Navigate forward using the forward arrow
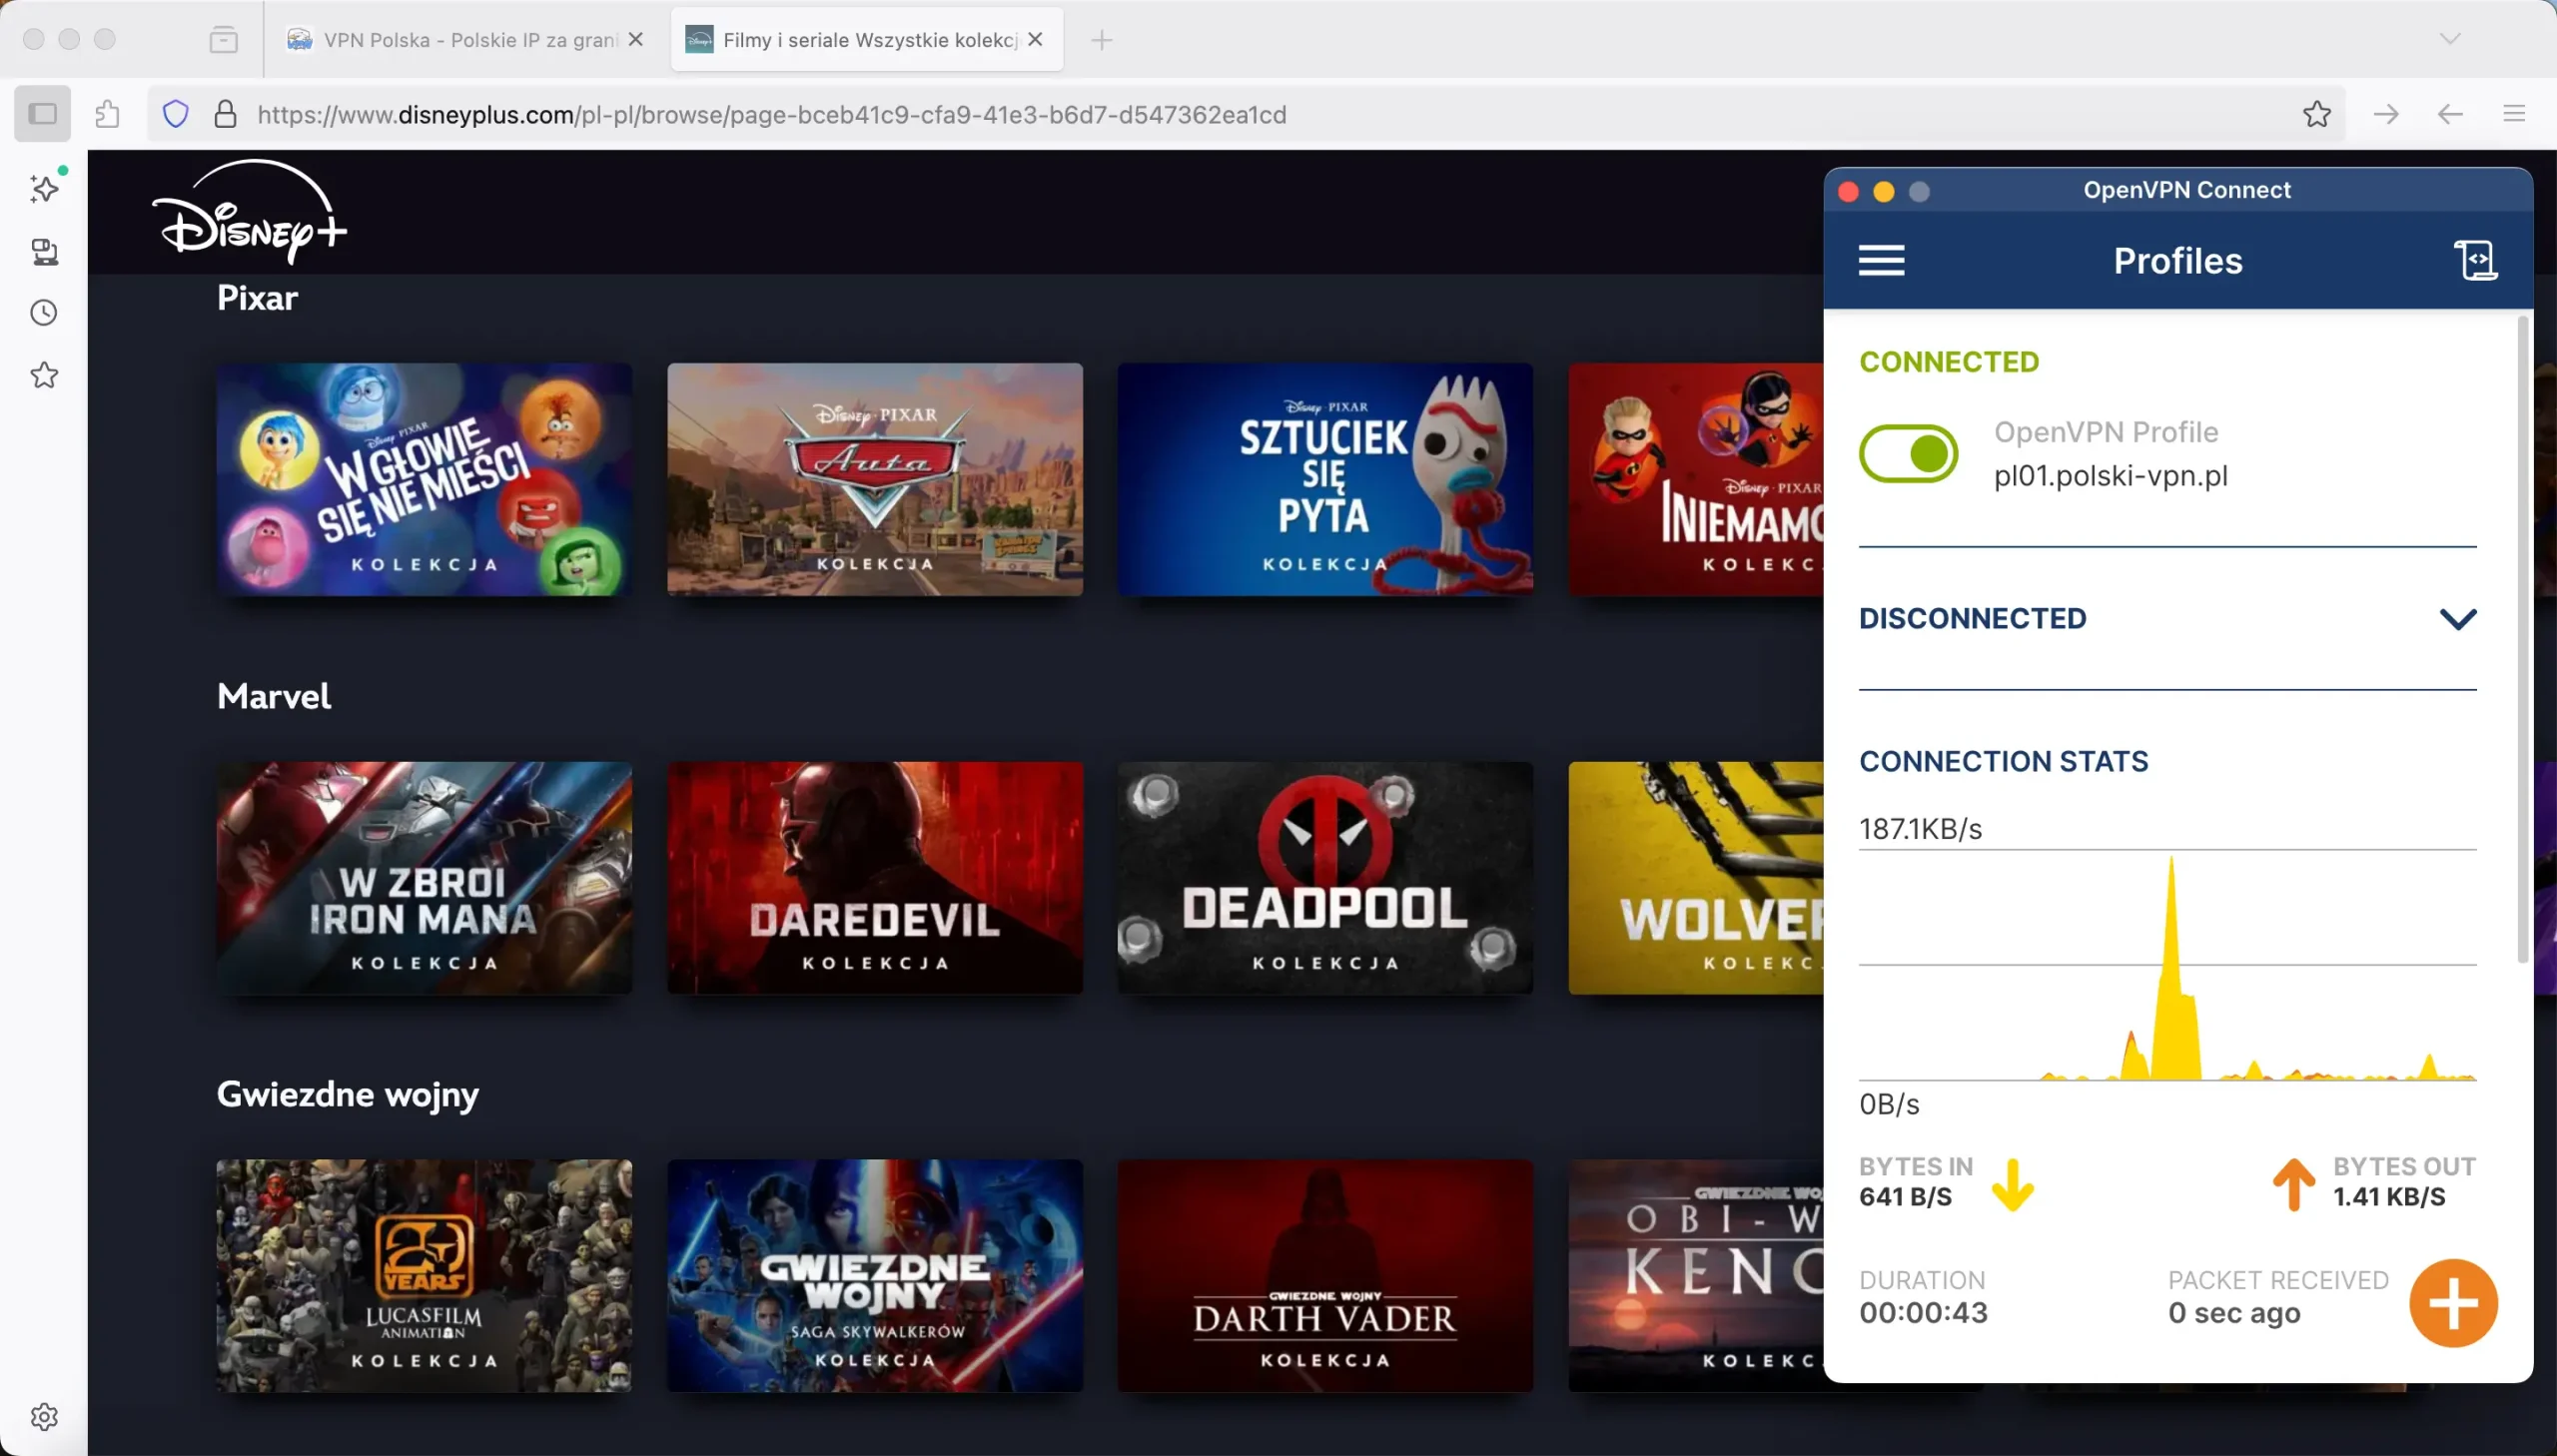 [x=2386, y=113]
